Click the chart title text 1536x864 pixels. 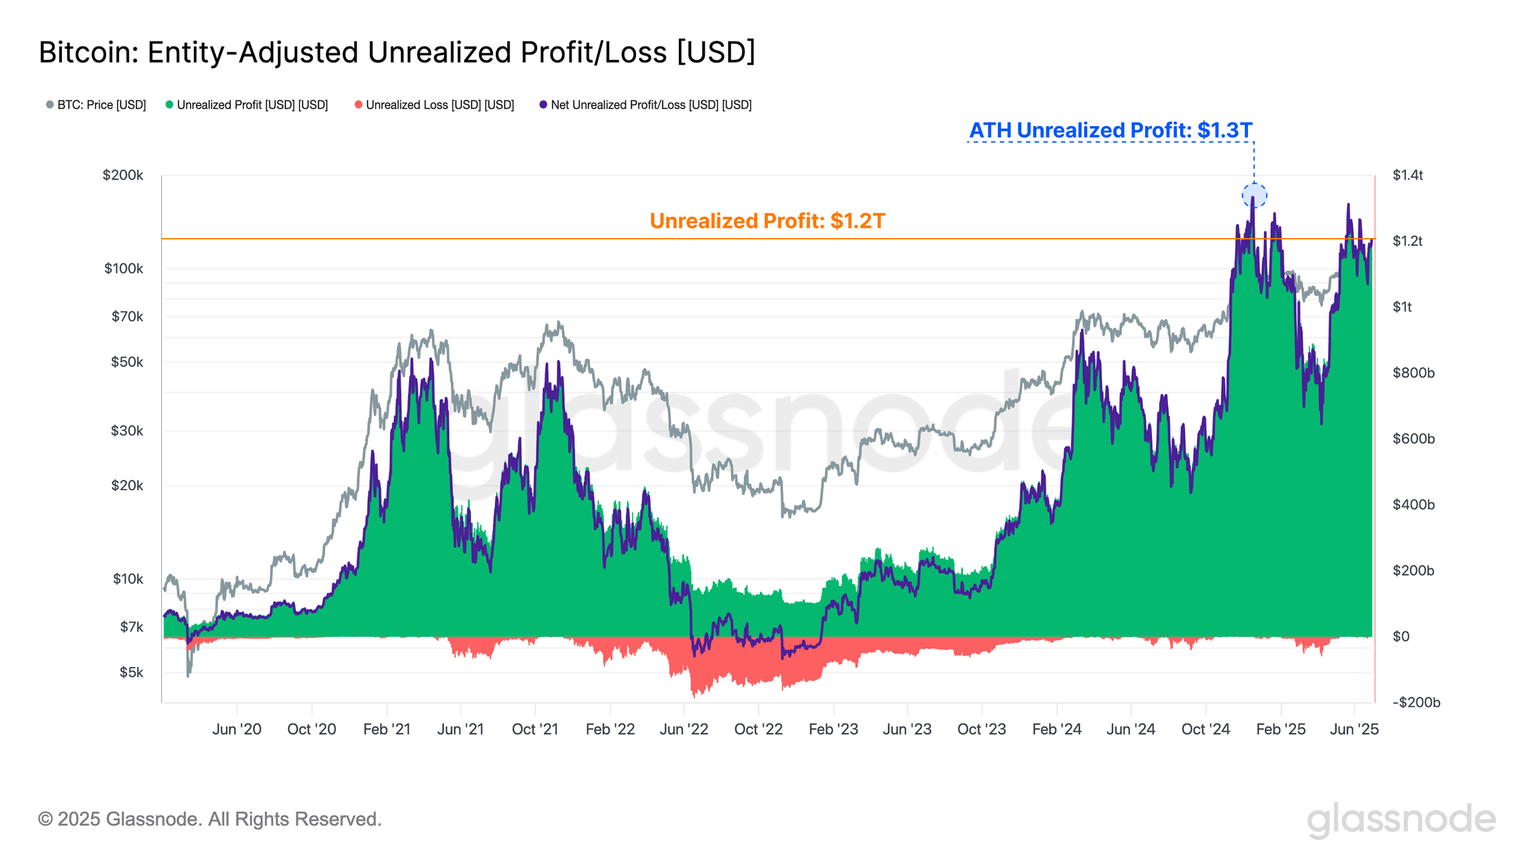(397, 52)
